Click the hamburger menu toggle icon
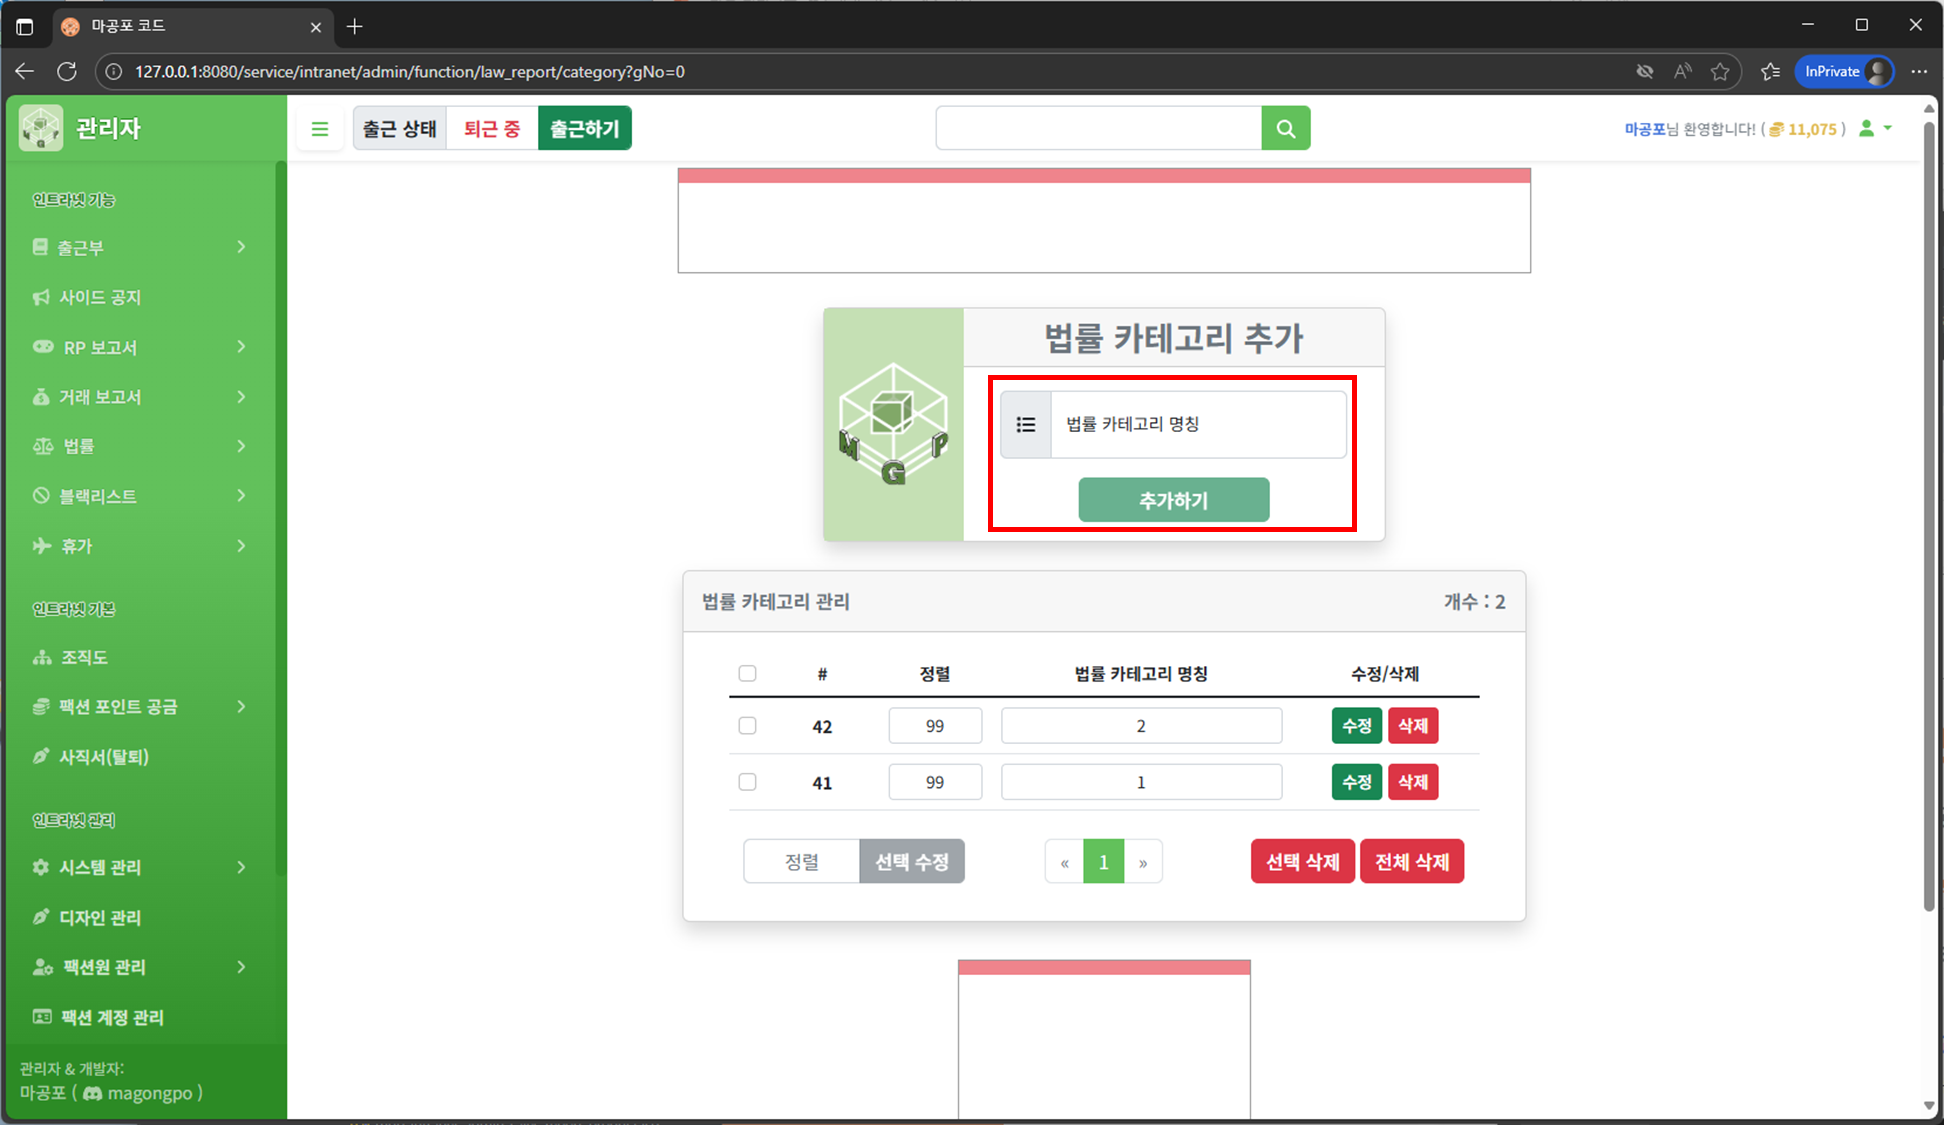 pyautogui.click(x=320, y=129)
